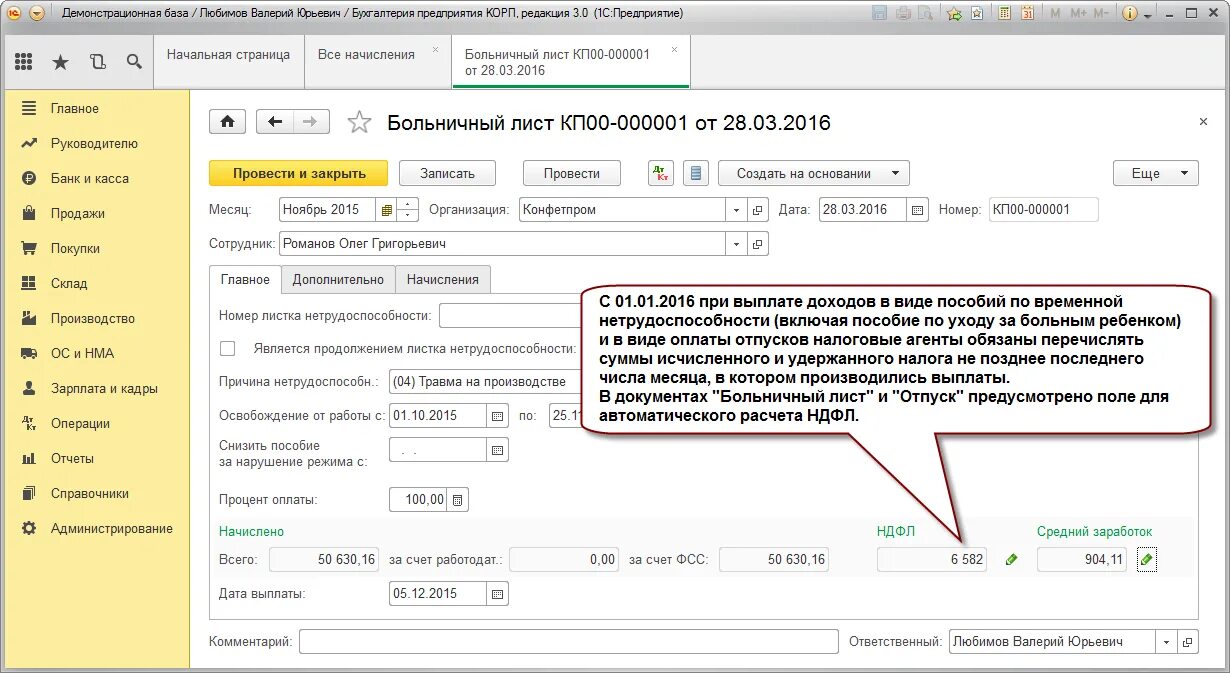Open the Руководителю section
1230x673 pixels.
pos(95,143)
